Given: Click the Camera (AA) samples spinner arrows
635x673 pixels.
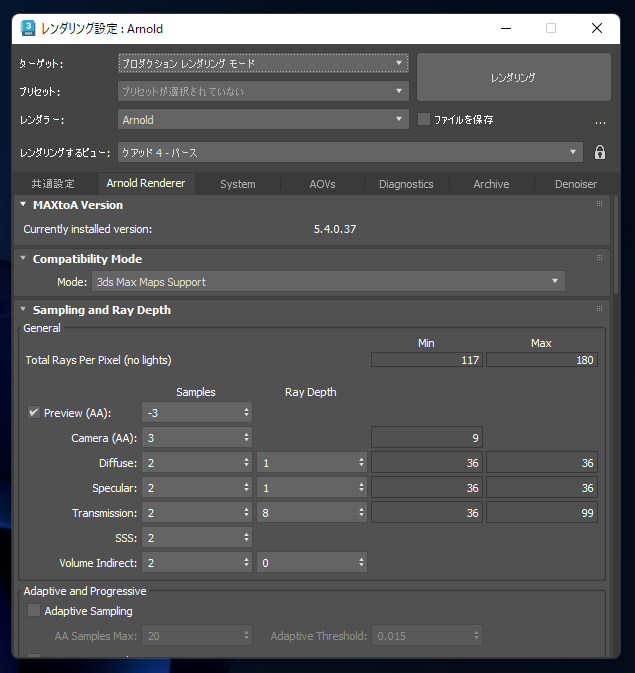Looking at the screenshot, I should pyautogui.click(x=246, y=438).
